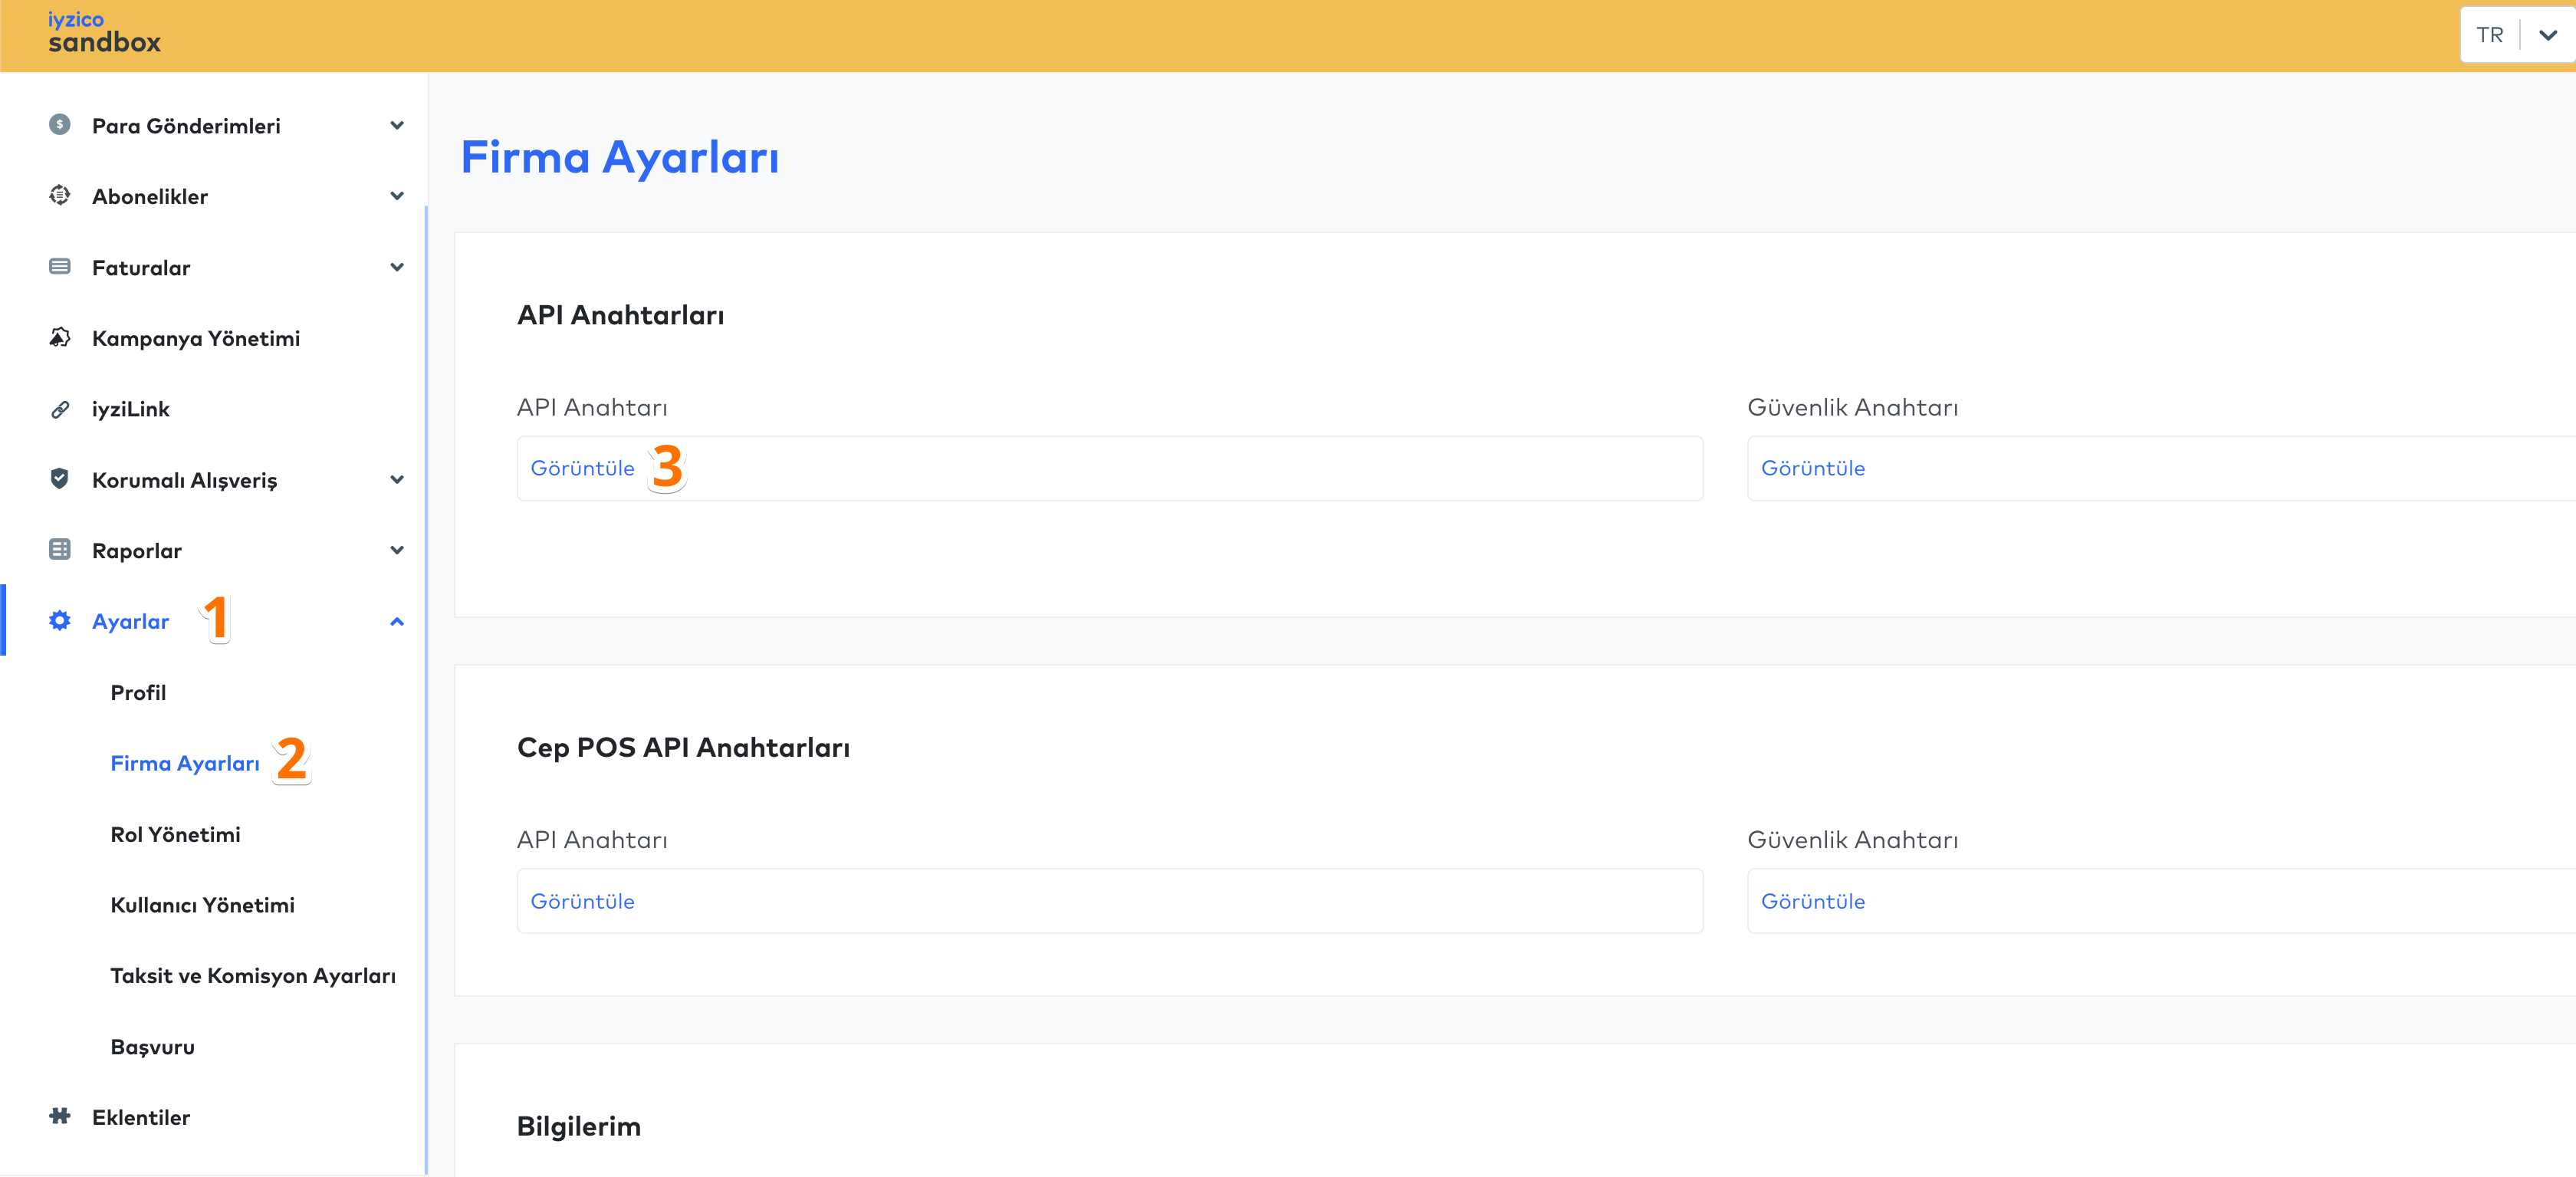Click the Para Gönderimleri coin icon

click(x=60, y=125)
